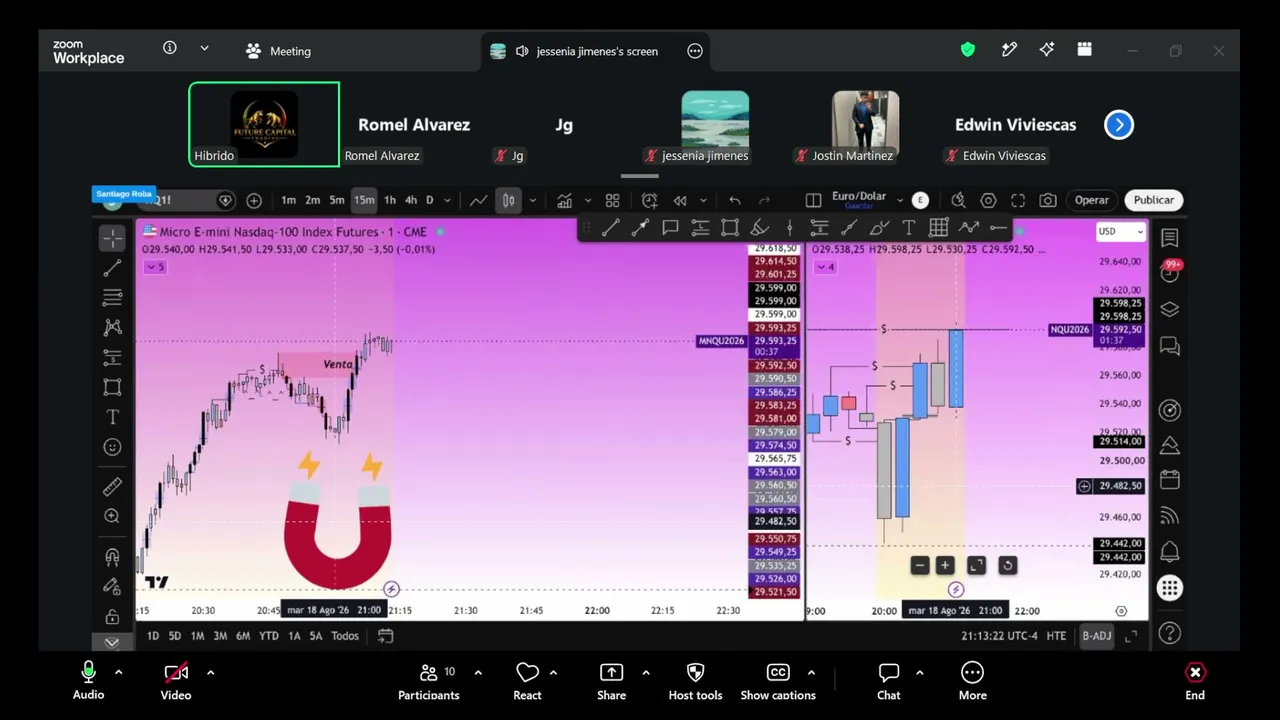Viewport: 1280px width, 720px height.
Task: Open the Zoom Chat panel
Action: [889, 680]
